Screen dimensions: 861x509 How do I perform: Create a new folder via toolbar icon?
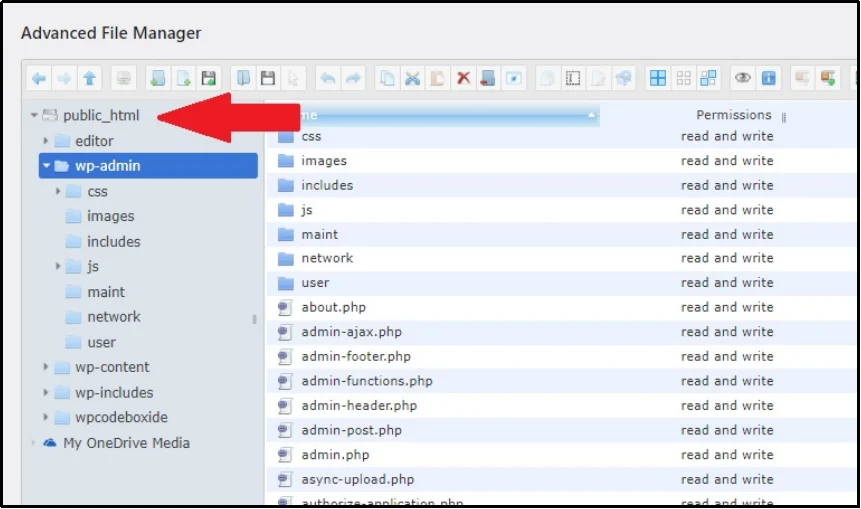(158, 79)
